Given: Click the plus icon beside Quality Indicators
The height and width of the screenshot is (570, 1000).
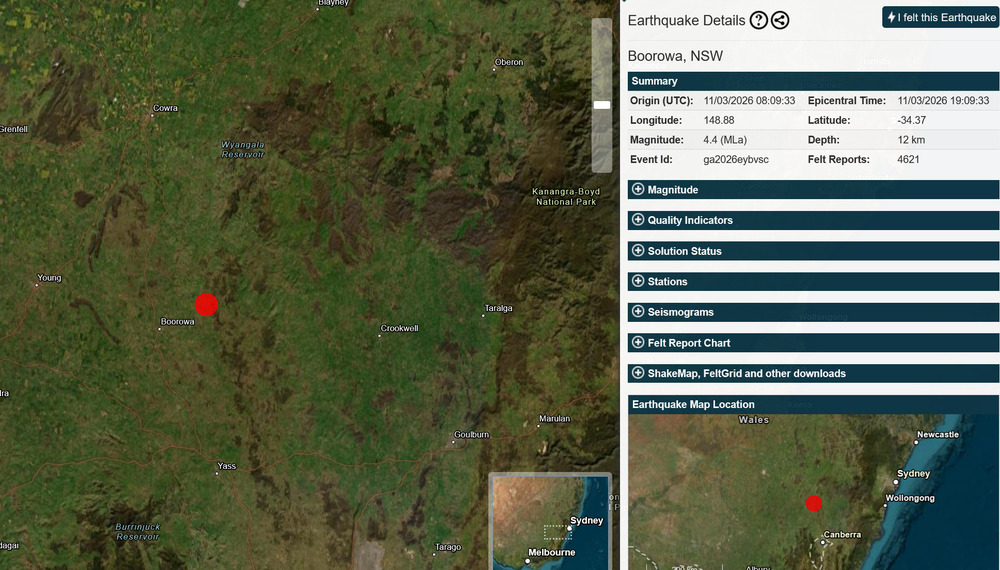Looking at the screenshot, I should coord(638,220).
